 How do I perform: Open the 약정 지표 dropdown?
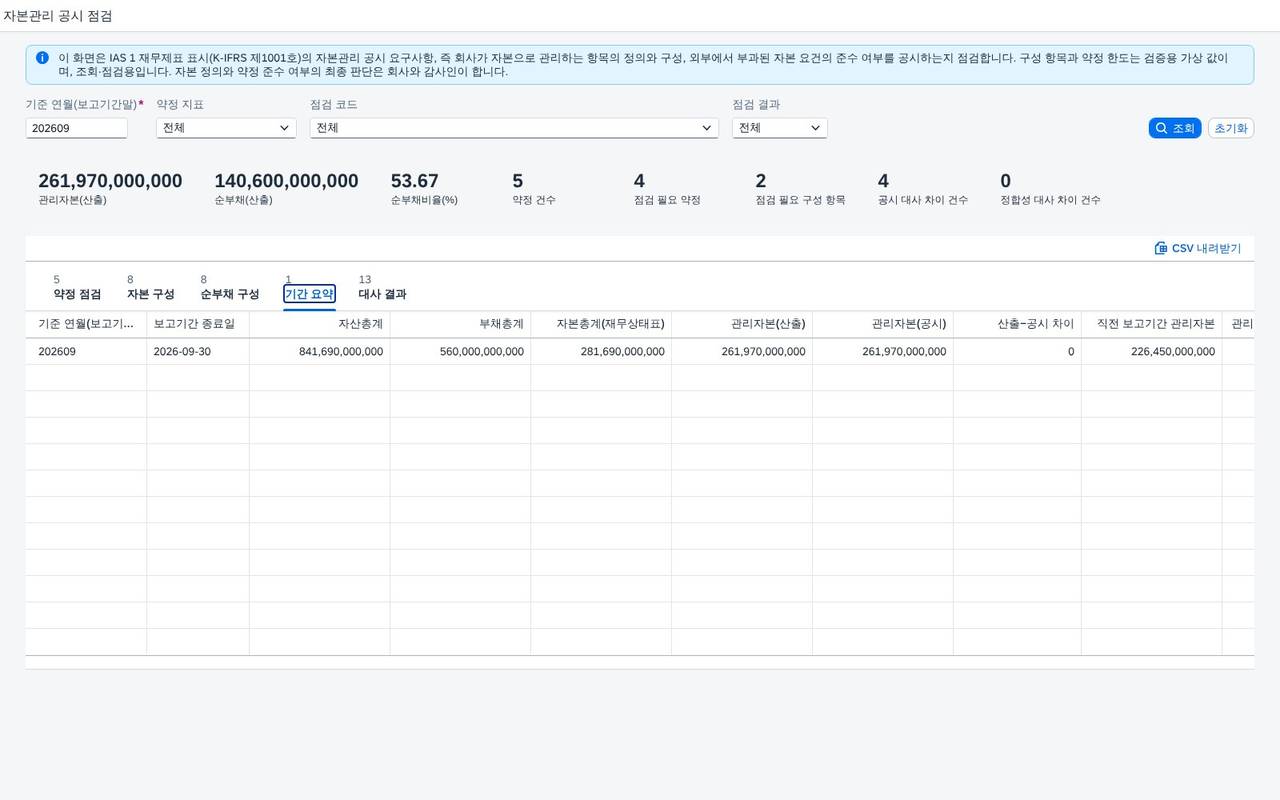[226, 128]
